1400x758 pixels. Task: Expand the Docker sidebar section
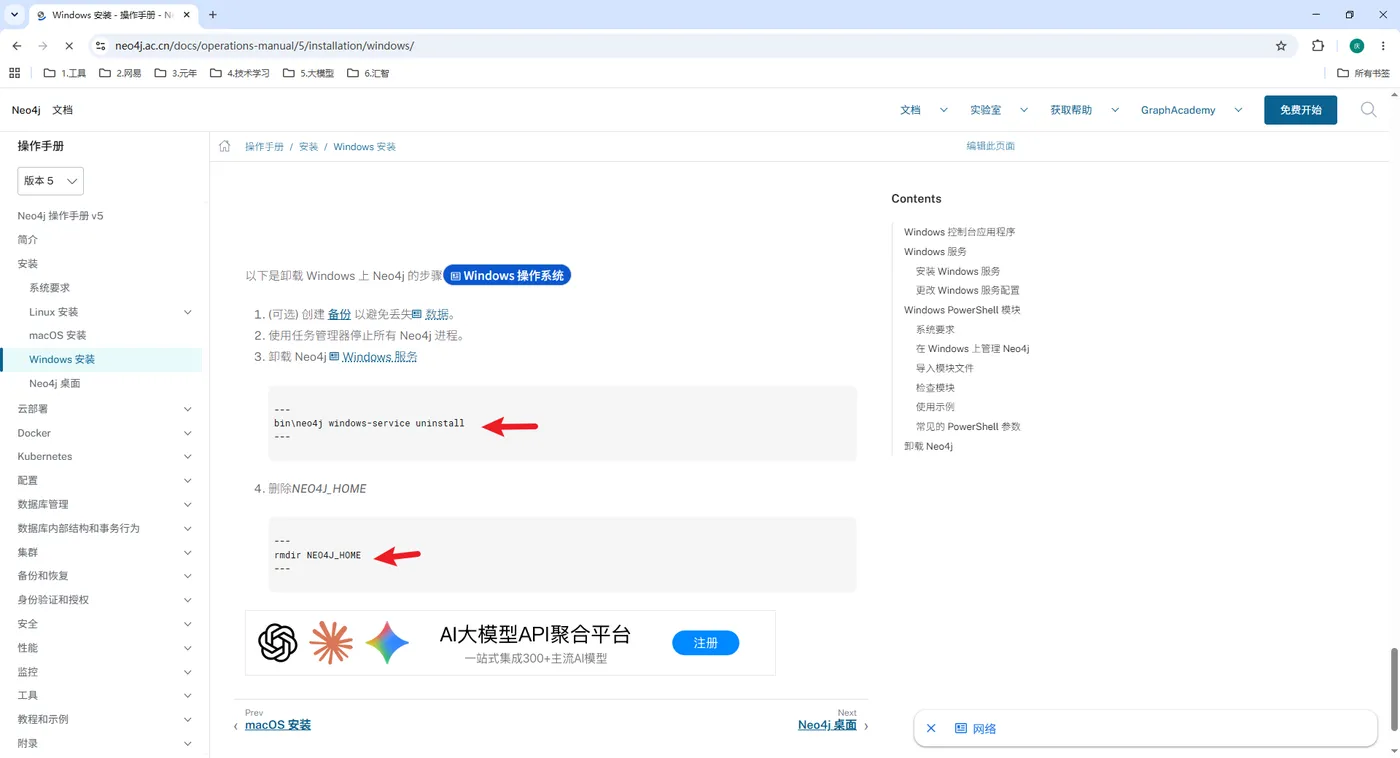coord(188,433)
